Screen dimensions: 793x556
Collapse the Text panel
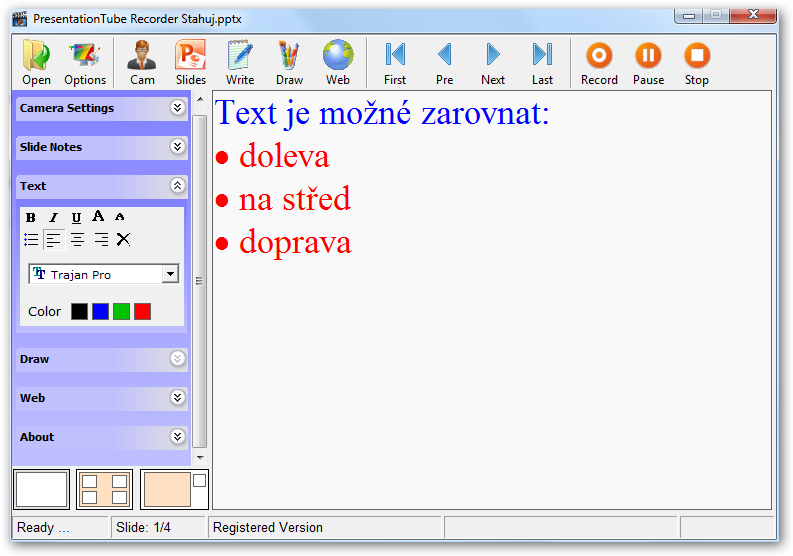(177, 186)
